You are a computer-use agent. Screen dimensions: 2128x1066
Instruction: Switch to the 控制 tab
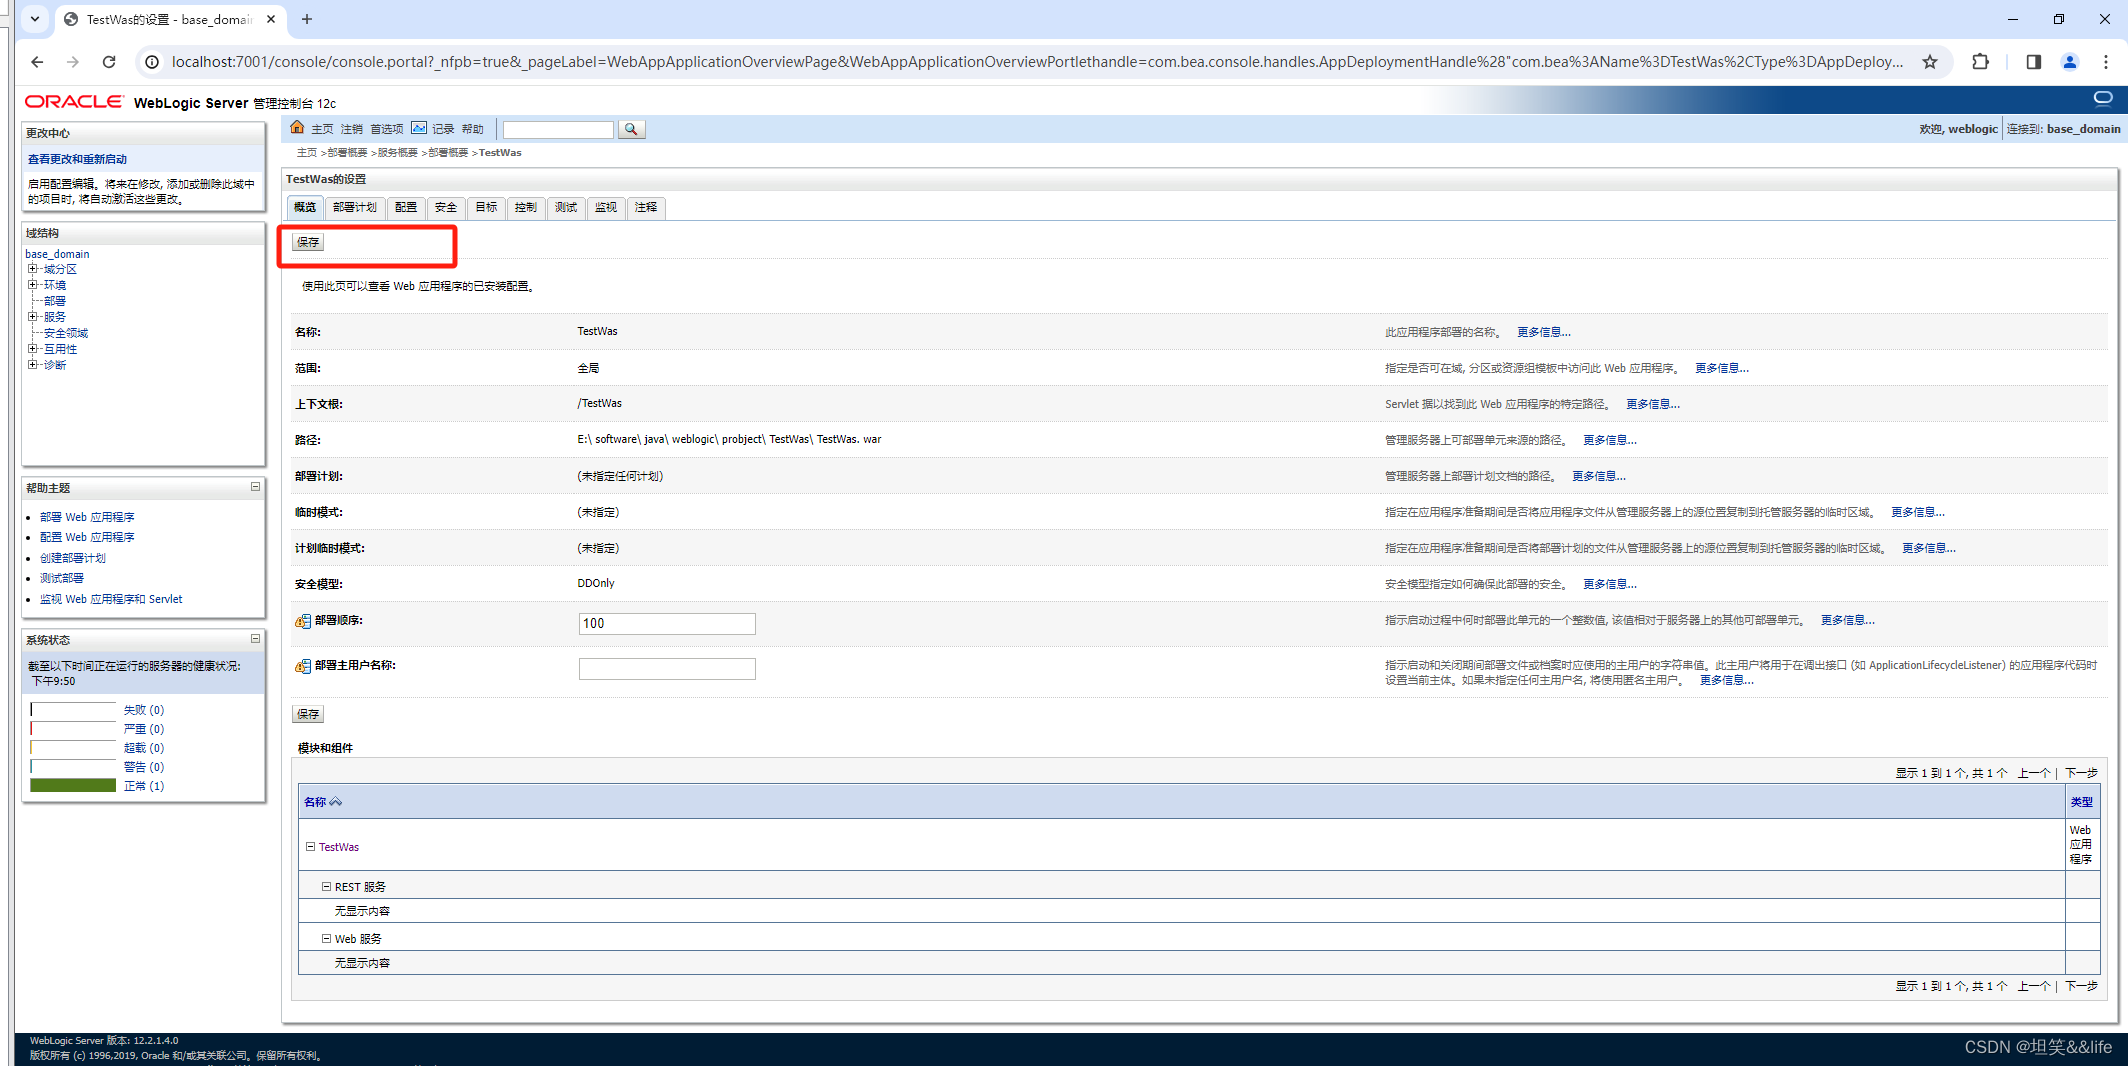(x=526, y=207)
